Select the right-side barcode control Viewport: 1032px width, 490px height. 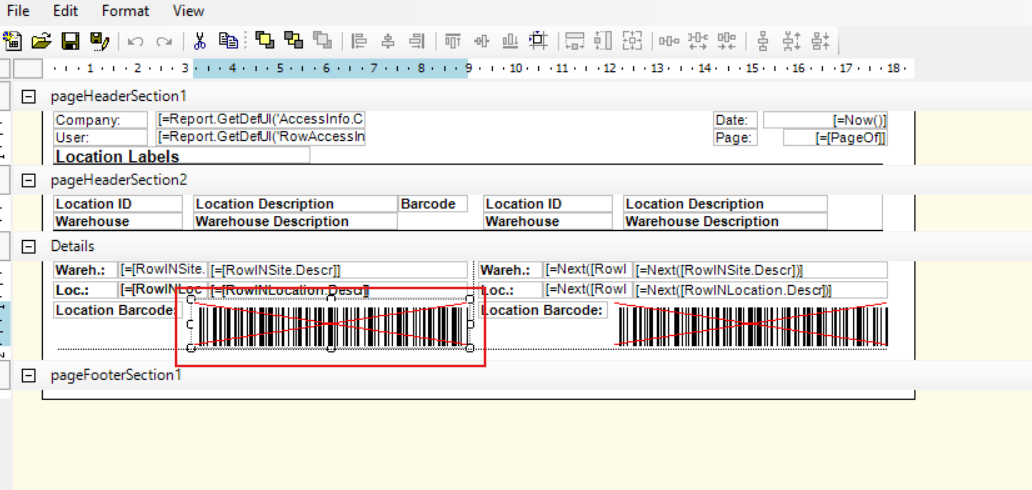[x=751, y=325]
